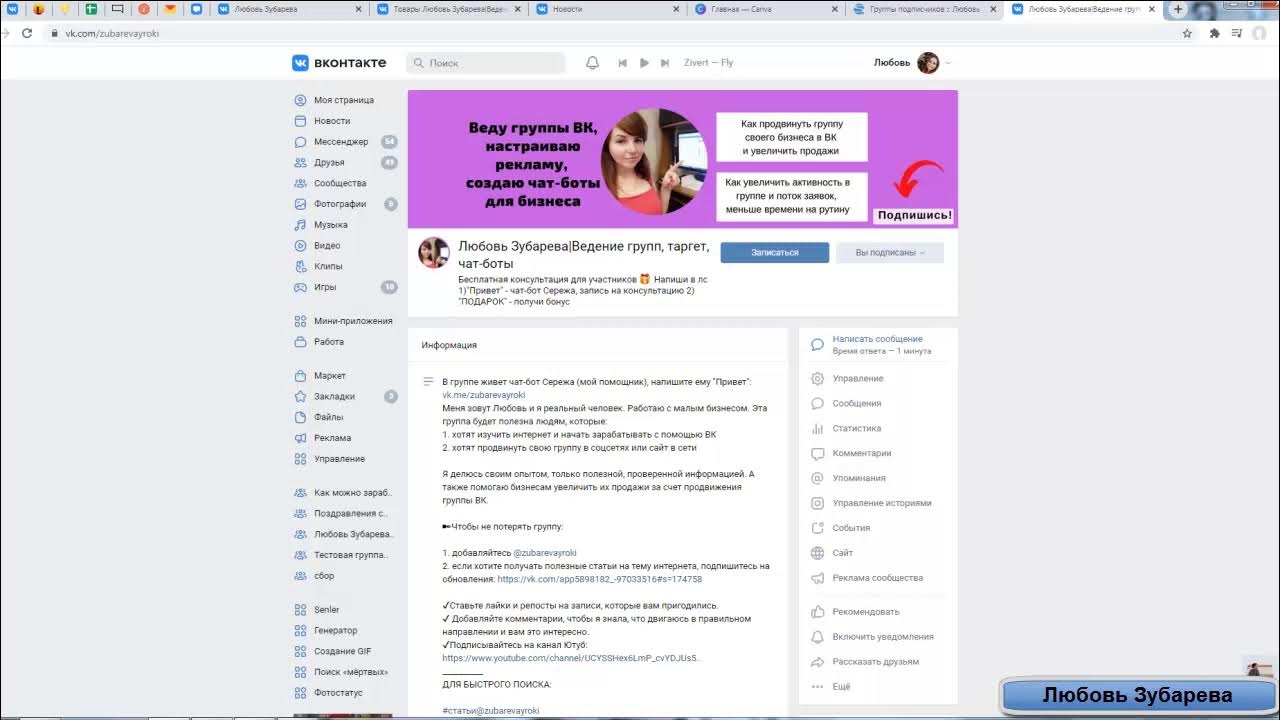Open the Фотостатус app in sidebar
The width and height of the screenshot is (1280, 720).
coord(338,693)
